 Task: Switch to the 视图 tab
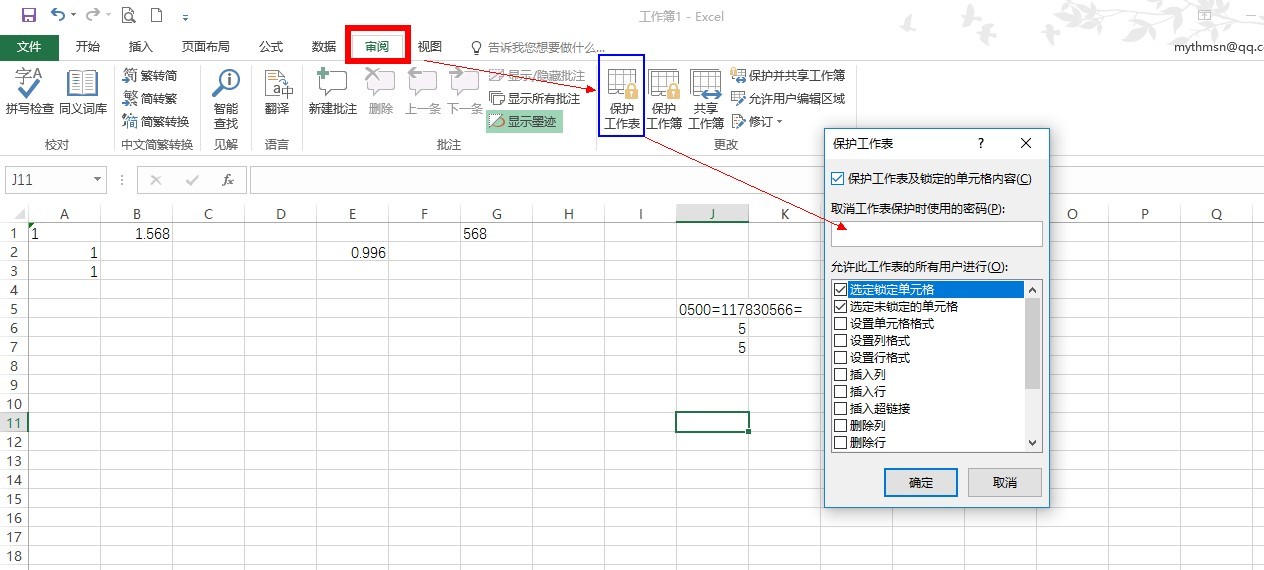(430, 47)
